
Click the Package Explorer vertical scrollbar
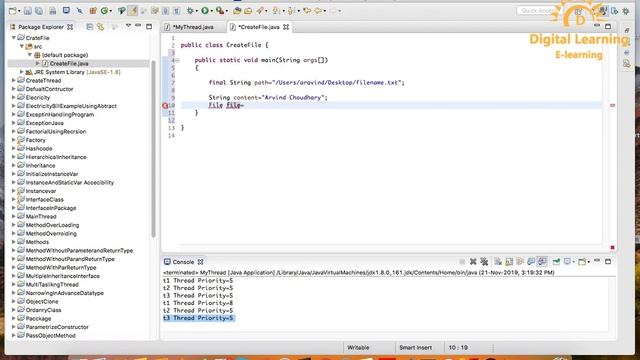pyautogui.click(x=153, y=149)
